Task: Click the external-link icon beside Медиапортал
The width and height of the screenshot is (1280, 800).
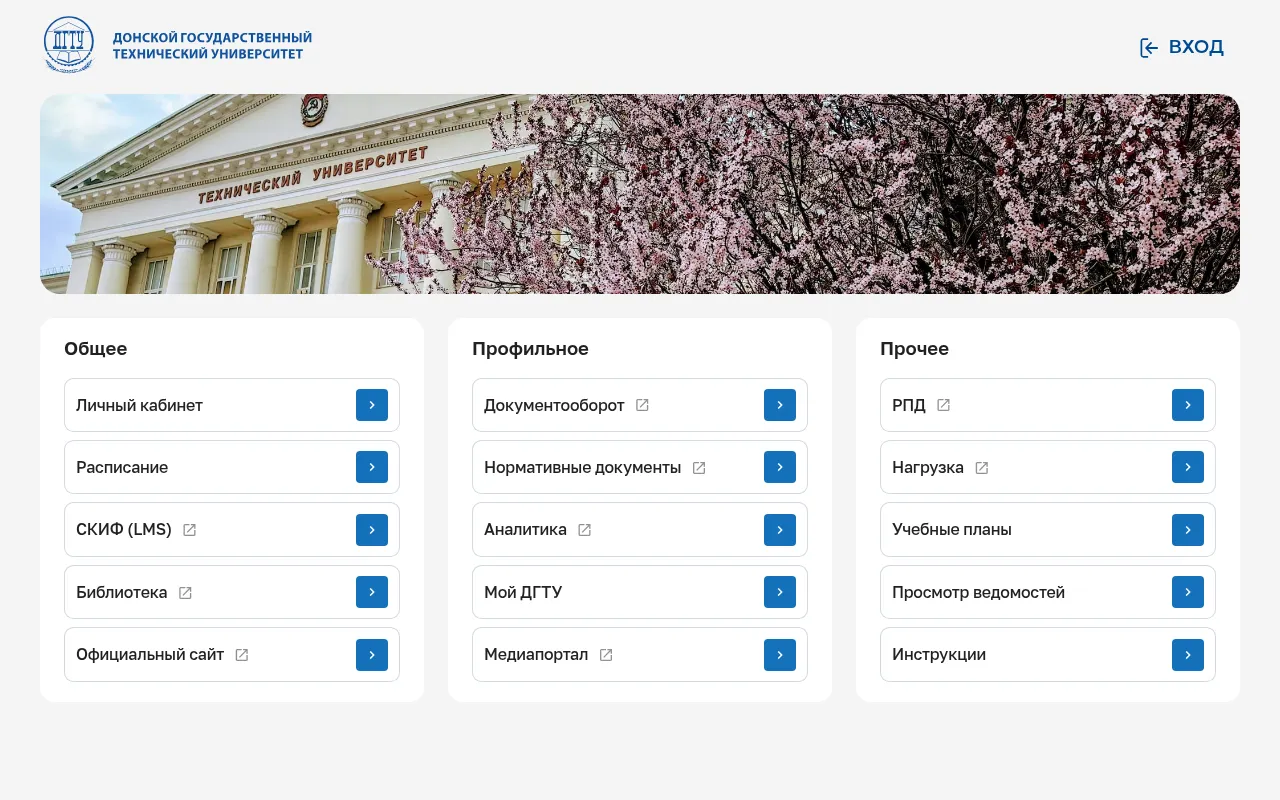Action: tap(606, 655)
